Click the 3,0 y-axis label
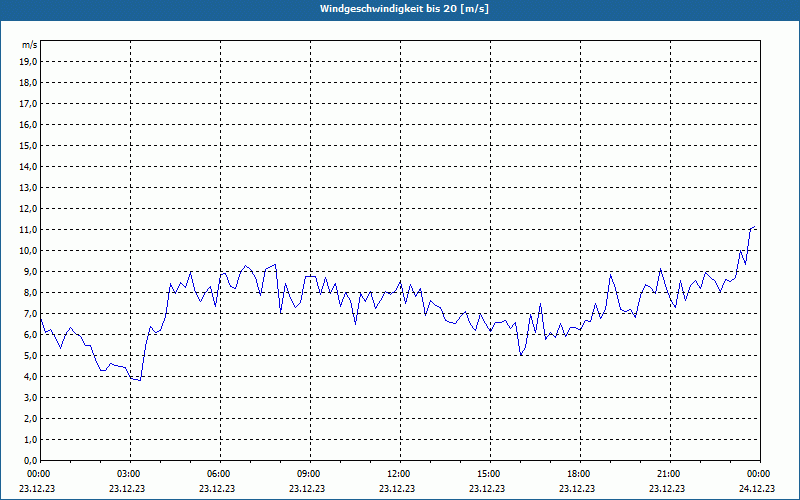800x500 pixels. point(30,397)
